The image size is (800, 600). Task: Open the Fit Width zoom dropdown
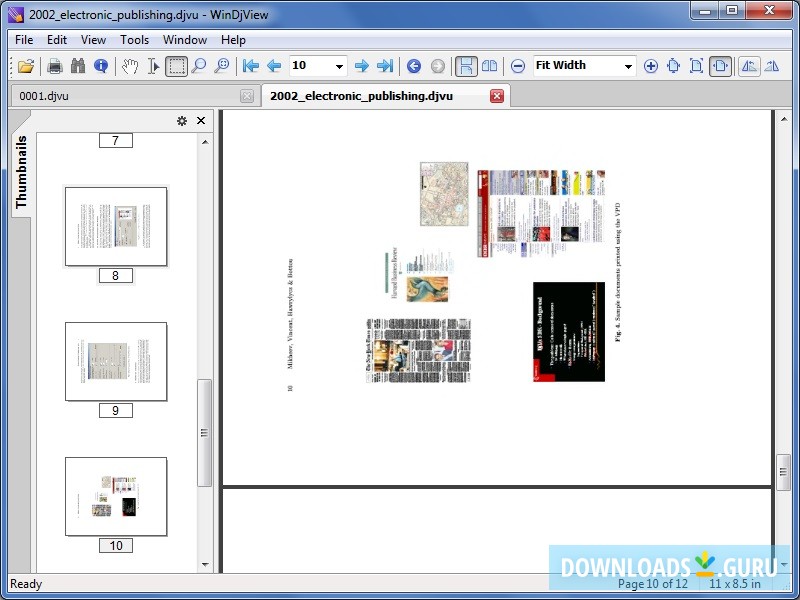pyautogui.click(x=627, y=66)
